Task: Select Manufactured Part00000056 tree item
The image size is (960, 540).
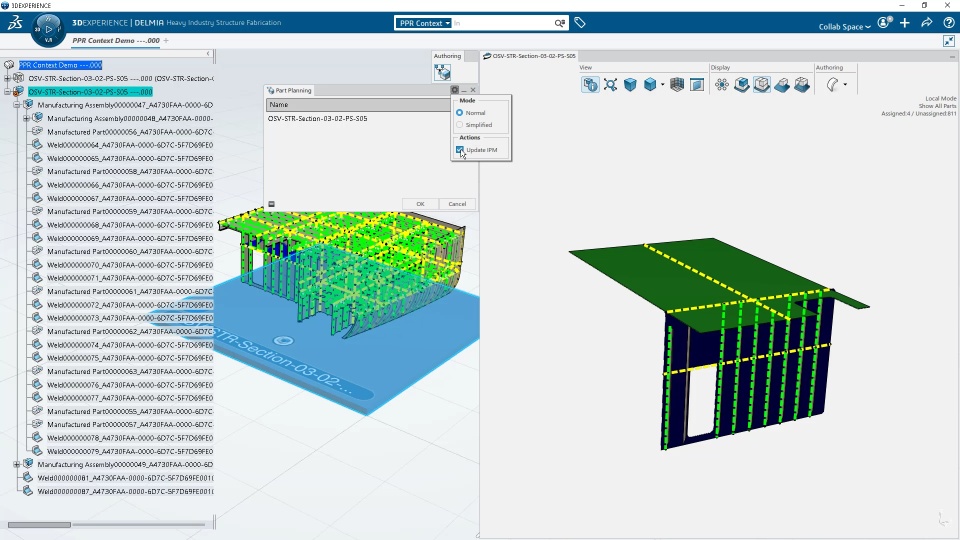Action: pos(130,132)
